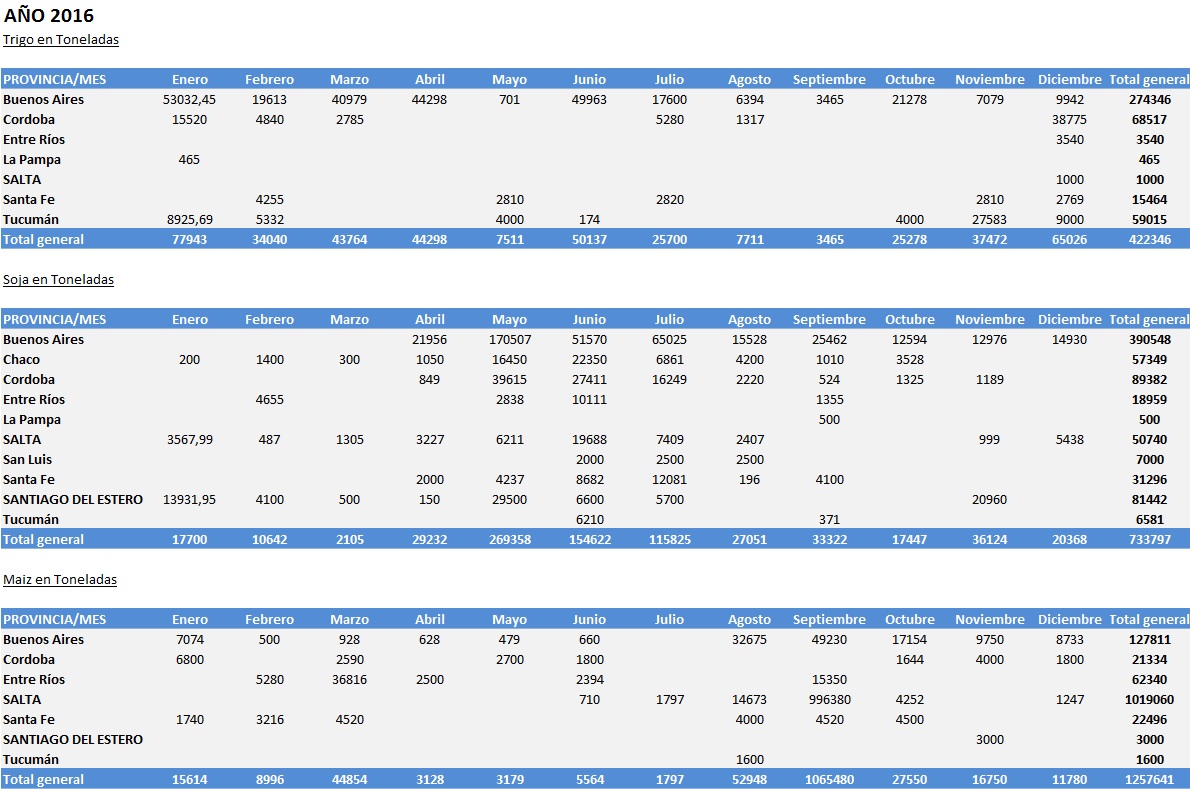1190x789 pixels.
Task: Select Trigo Buenos Aires Marzo value 40979
Action: [350, 99]
